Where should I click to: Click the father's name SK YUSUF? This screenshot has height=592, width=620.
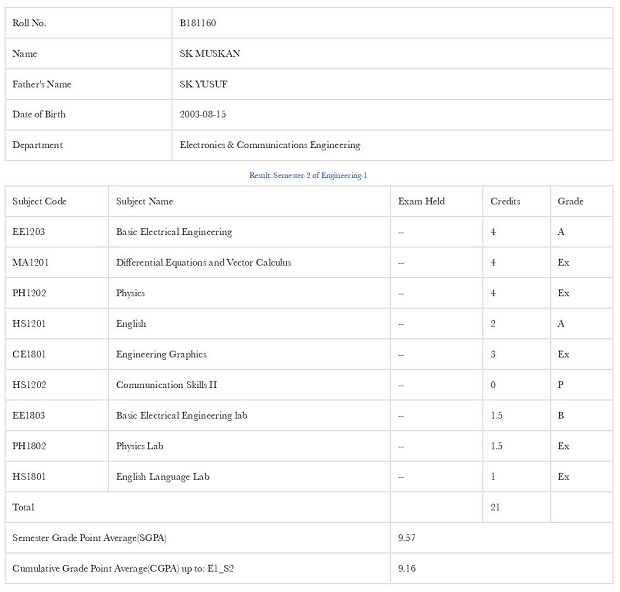point(203,84)
